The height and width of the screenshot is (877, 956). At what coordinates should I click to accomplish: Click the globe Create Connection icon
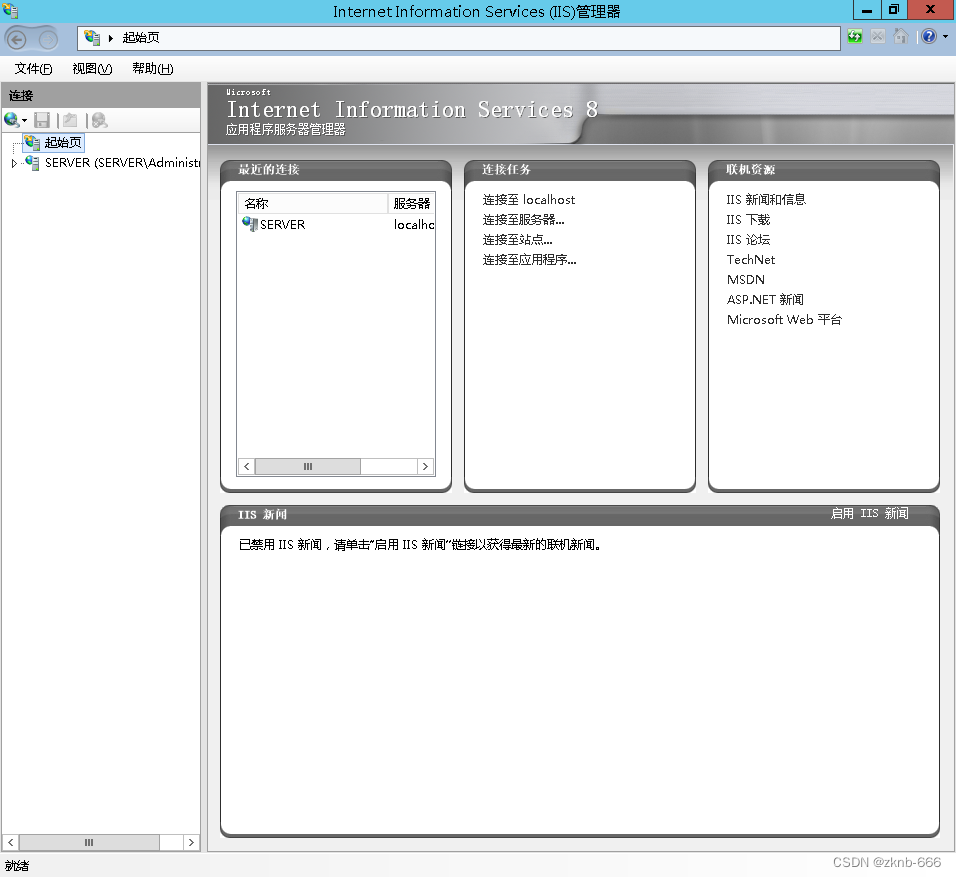11,120
